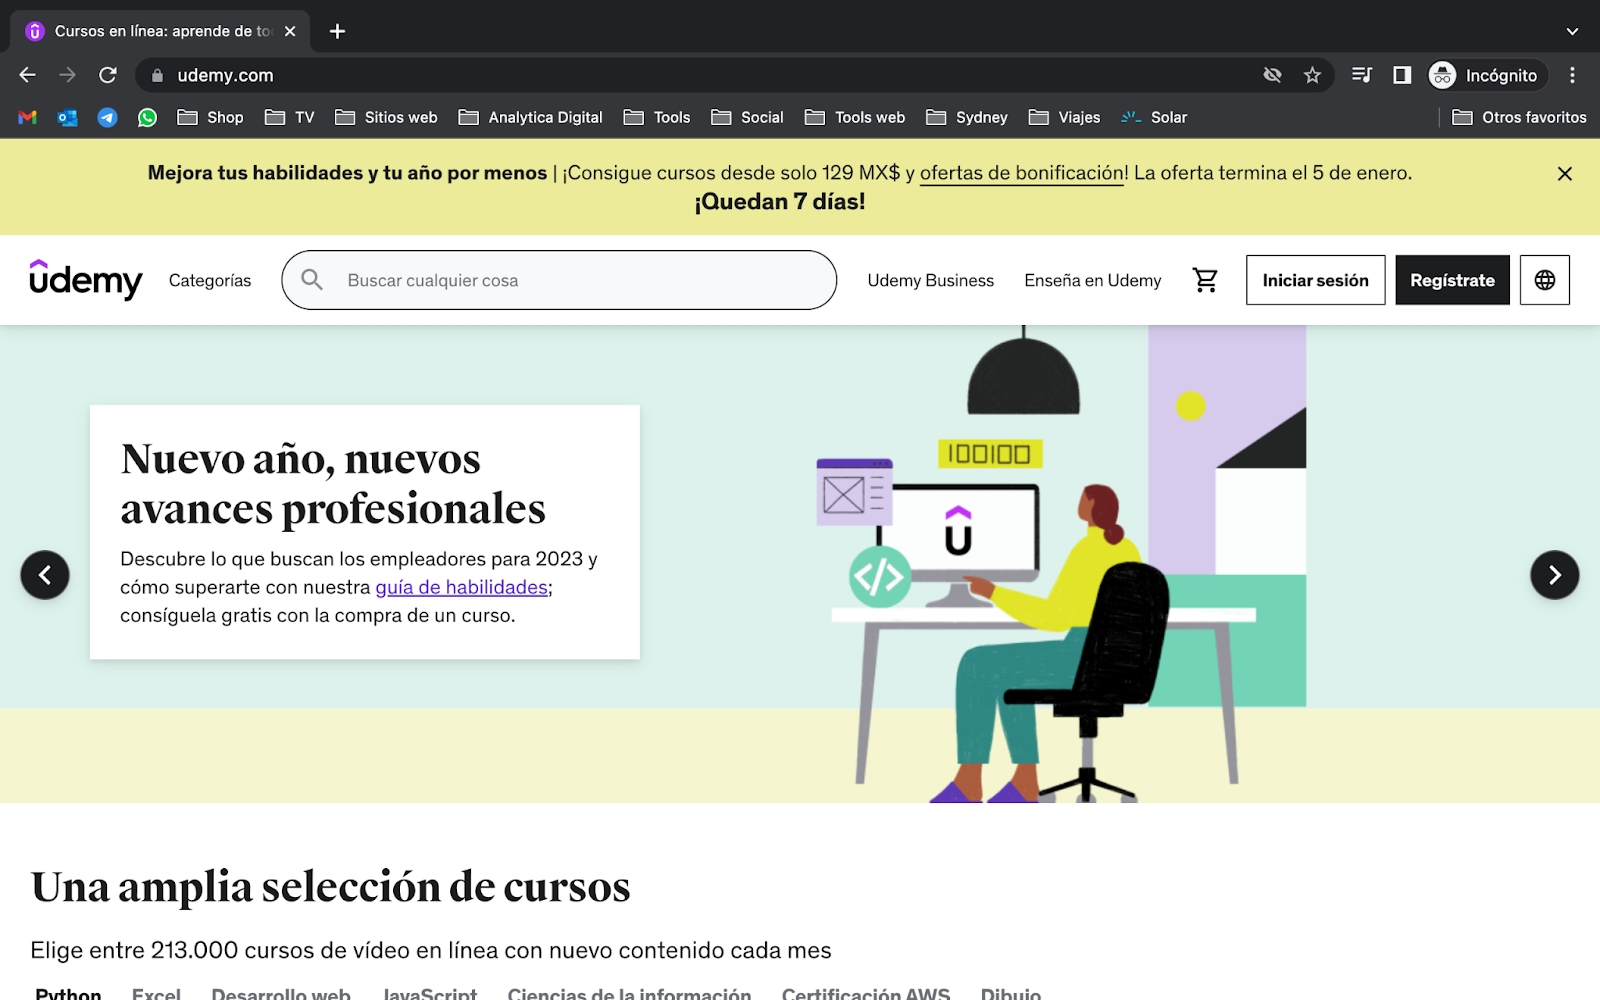Open a new browser tab
1600x1000 pixels.
338,31
